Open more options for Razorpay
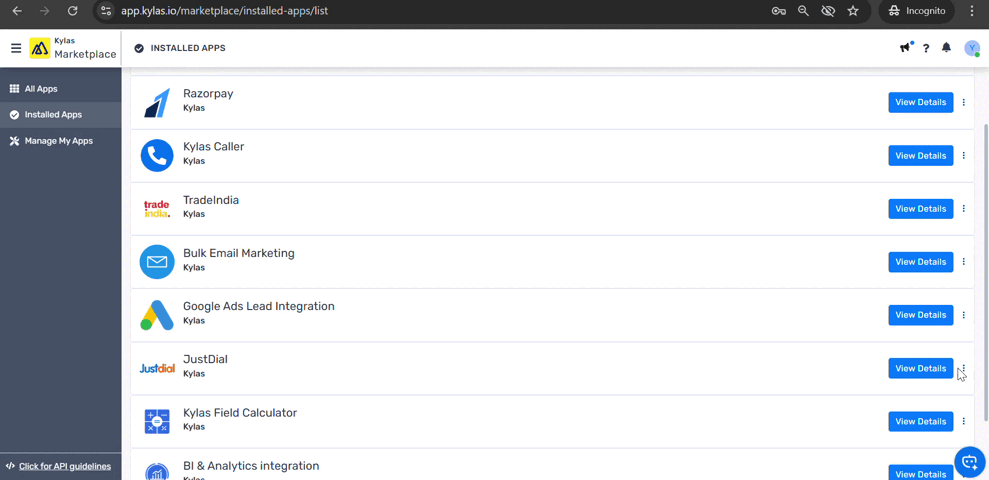The width and height of the screenshot is (989, 480). (964, 102)
